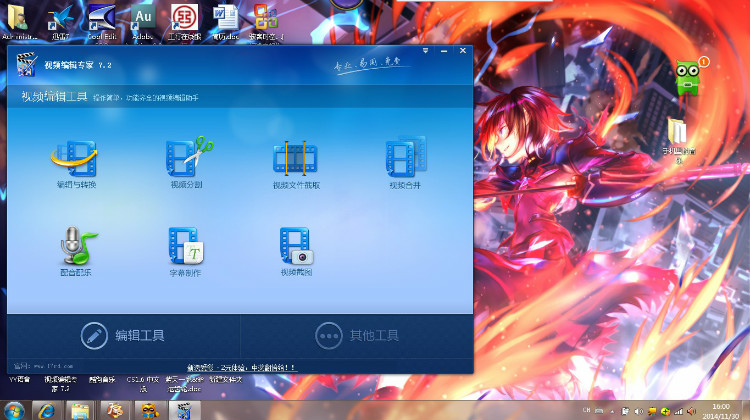Open Windows Explorer folder in taskbar
The height and width of the screenshot is (420, 750).
click(x=80, y=410)
